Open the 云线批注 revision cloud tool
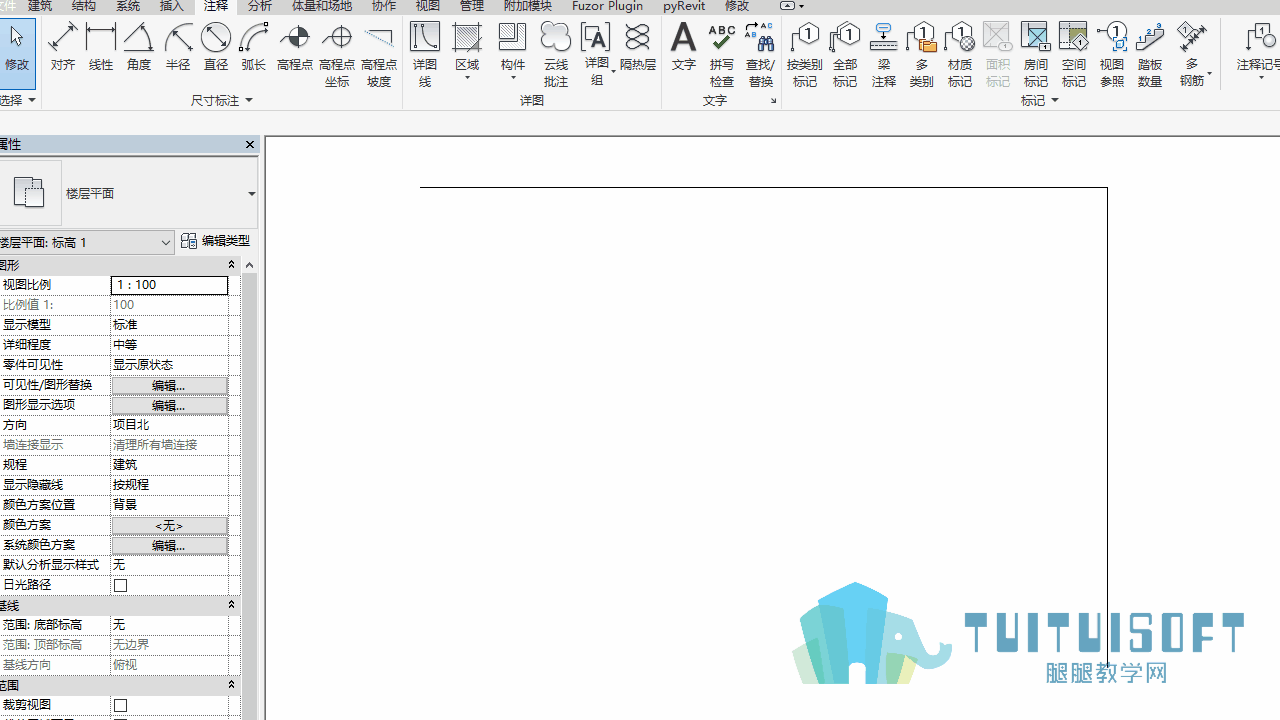 (555, 54)
